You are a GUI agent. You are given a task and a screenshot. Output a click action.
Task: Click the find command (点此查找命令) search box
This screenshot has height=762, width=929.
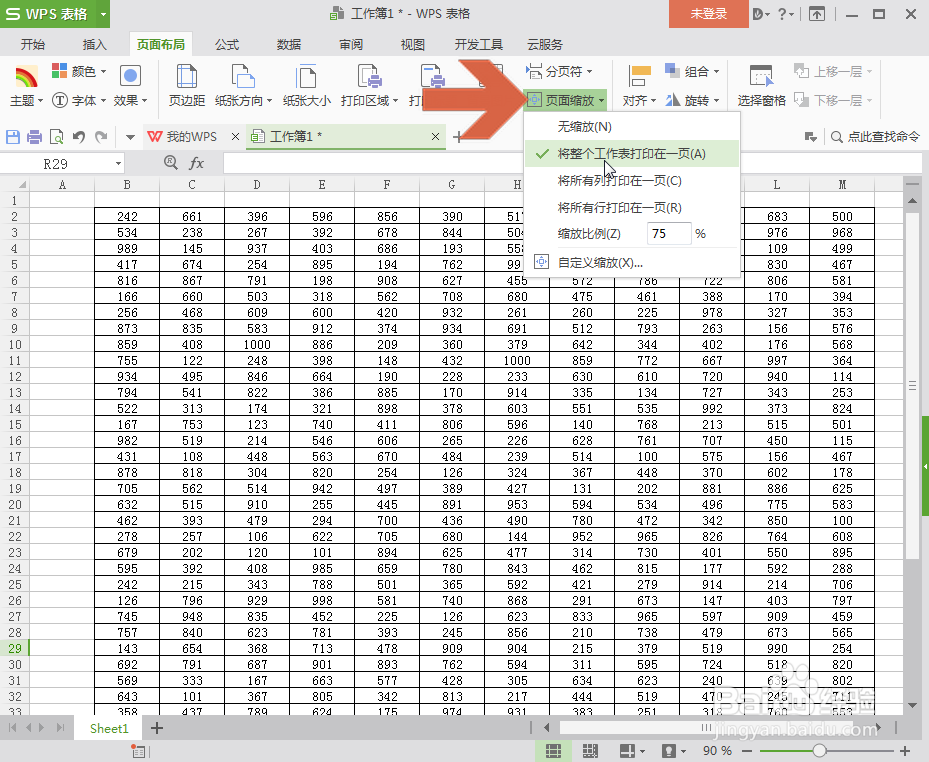point(876,137)
